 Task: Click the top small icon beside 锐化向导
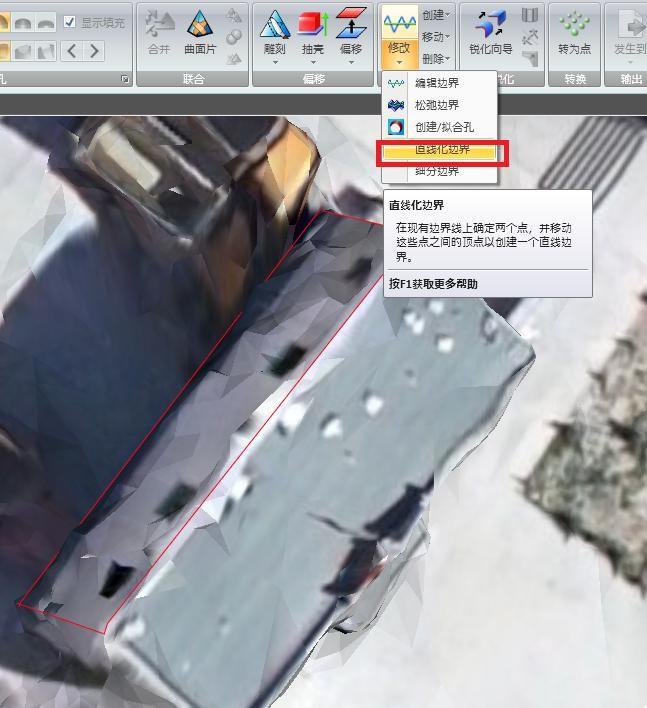530,15
